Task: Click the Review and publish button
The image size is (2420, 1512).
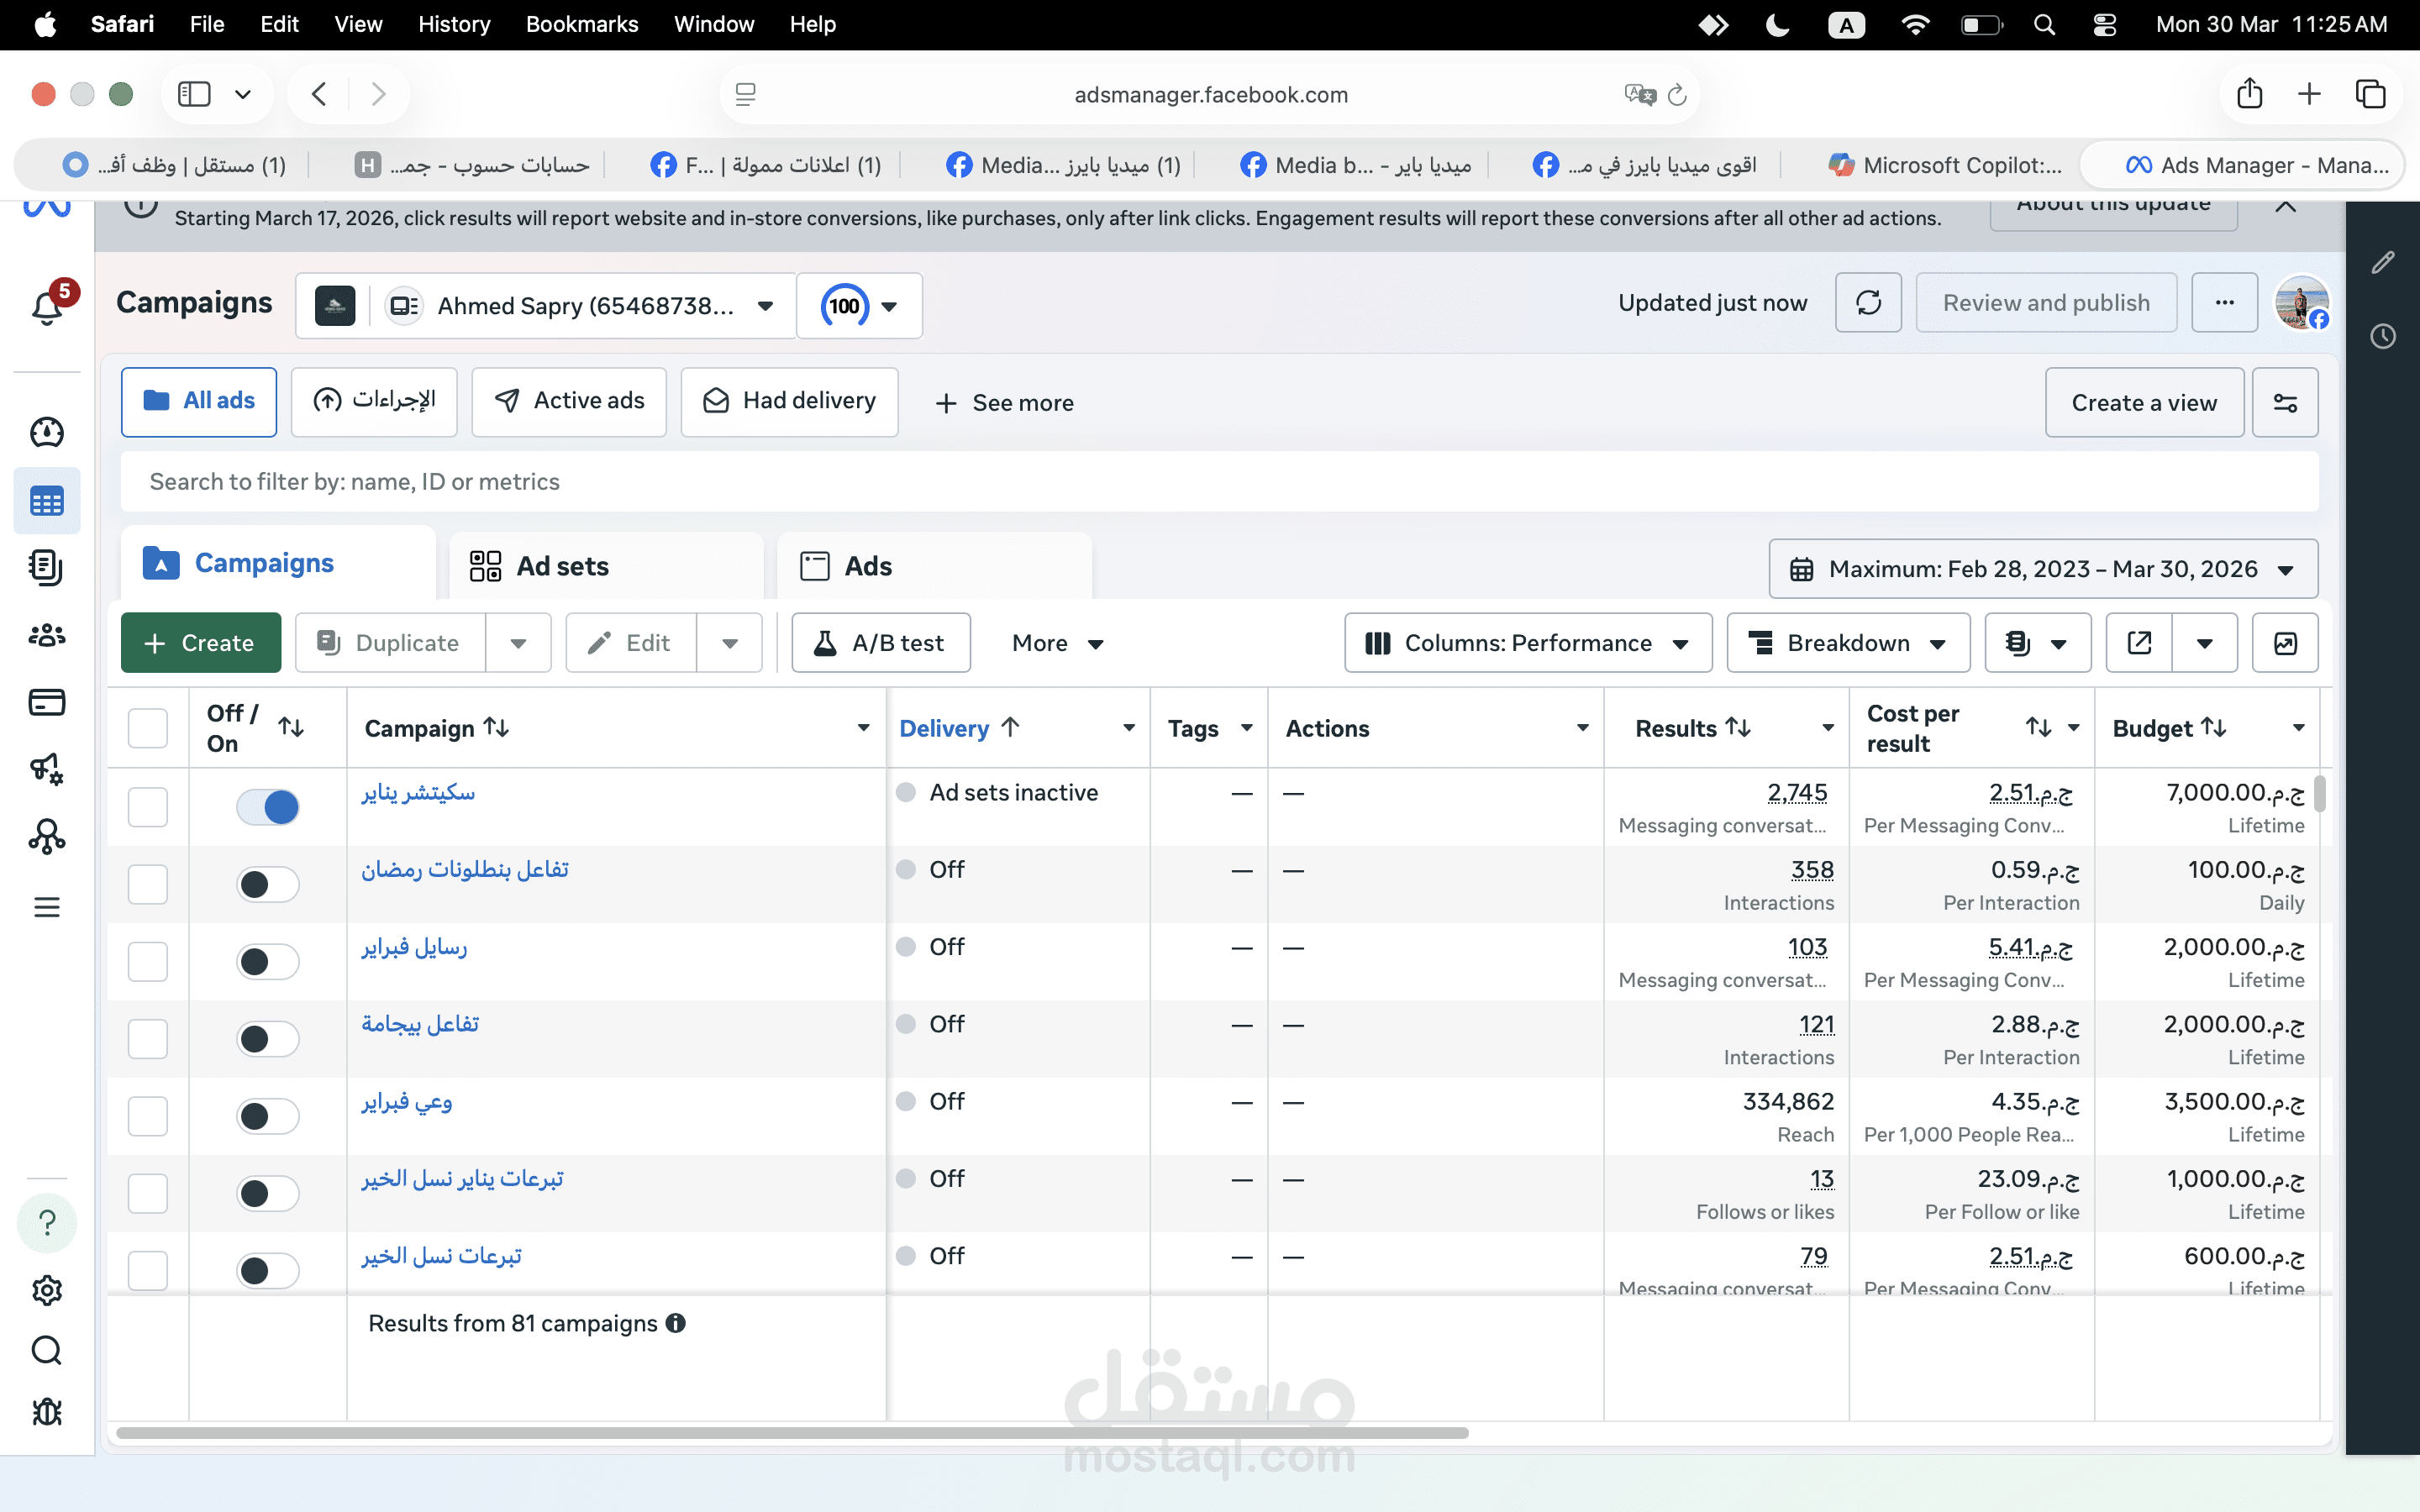Action: pyautogui.click(x=2046, y=303)
